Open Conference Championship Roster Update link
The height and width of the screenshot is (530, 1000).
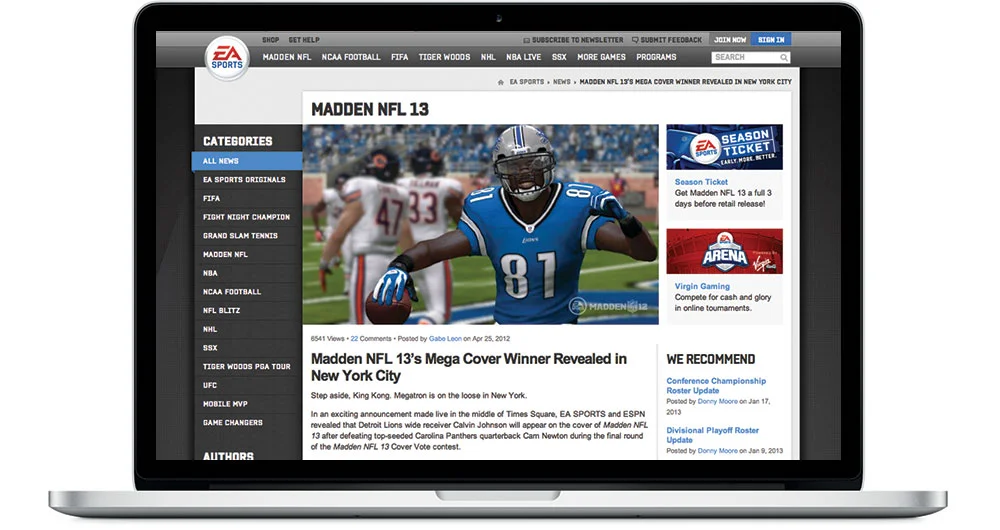coord(716,386)
